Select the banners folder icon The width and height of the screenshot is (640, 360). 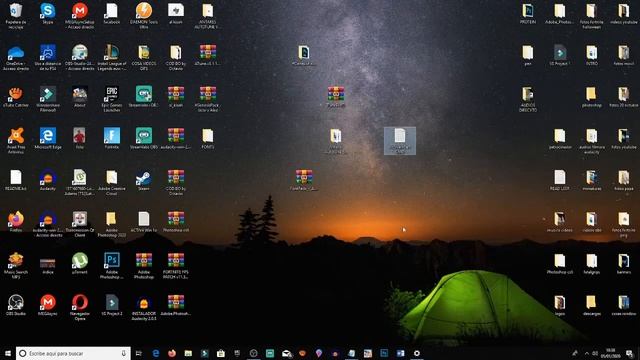[624, 263]
